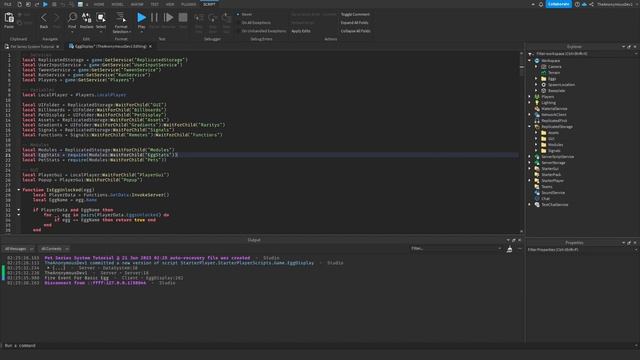Click the Paste clipboard icon
The image size is (640, 360).
[9, 18]
